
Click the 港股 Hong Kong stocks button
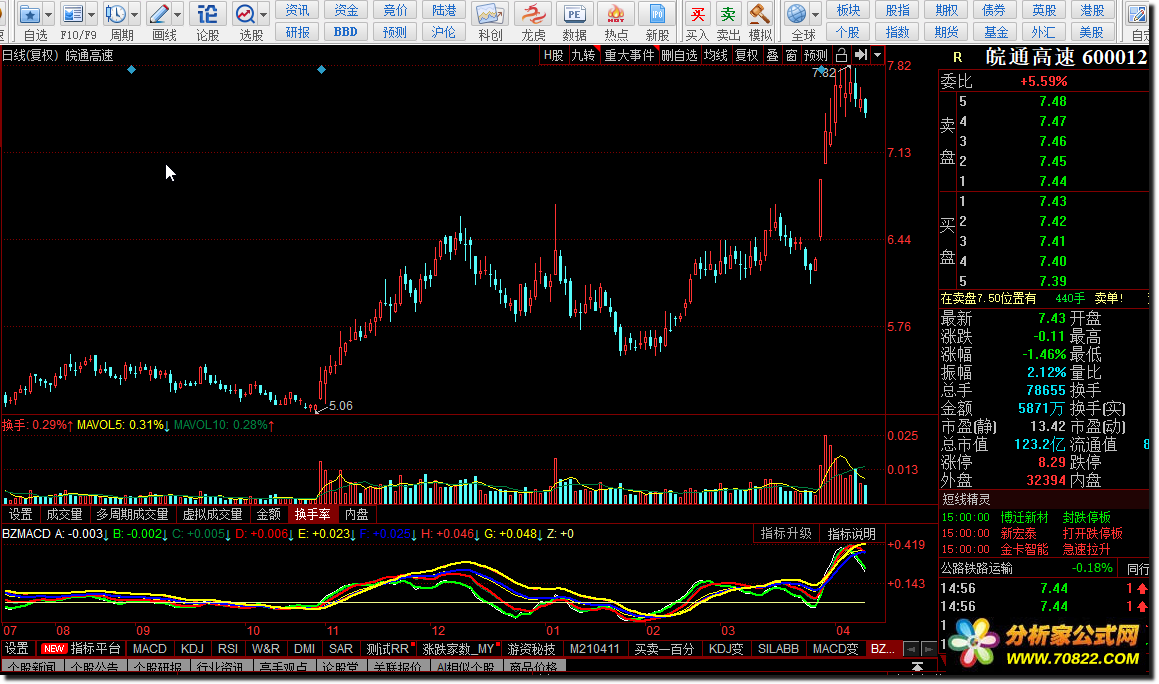(1092, 10)
